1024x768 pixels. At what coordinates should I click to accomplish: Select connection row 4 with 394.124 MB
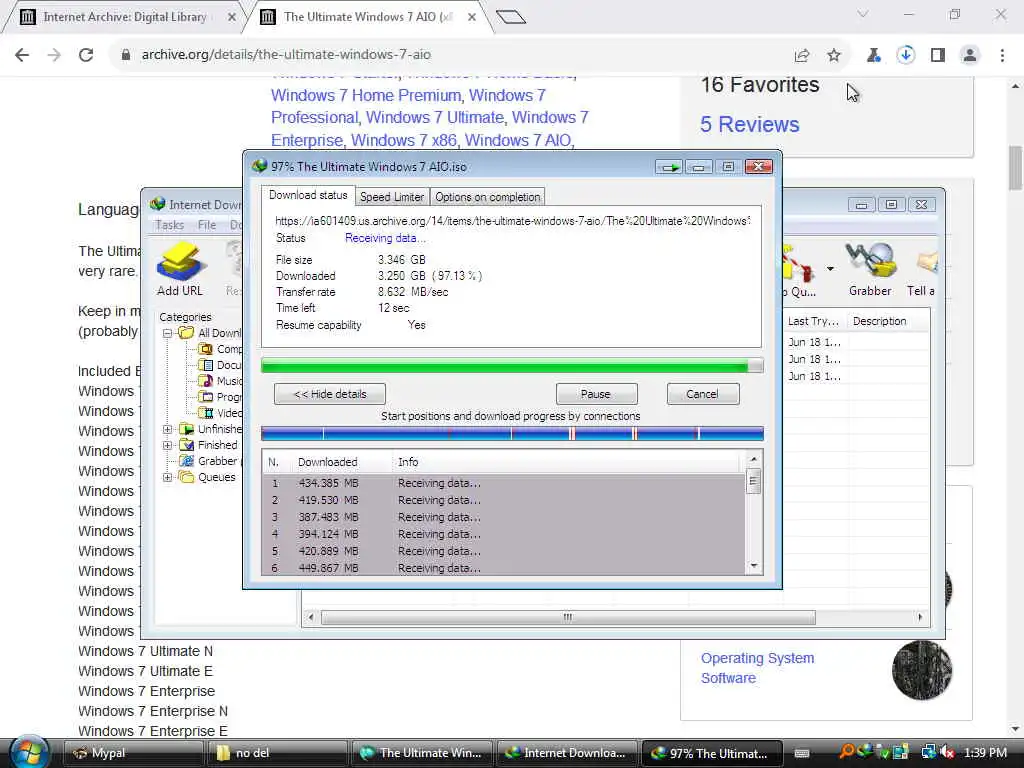[504, 534]
